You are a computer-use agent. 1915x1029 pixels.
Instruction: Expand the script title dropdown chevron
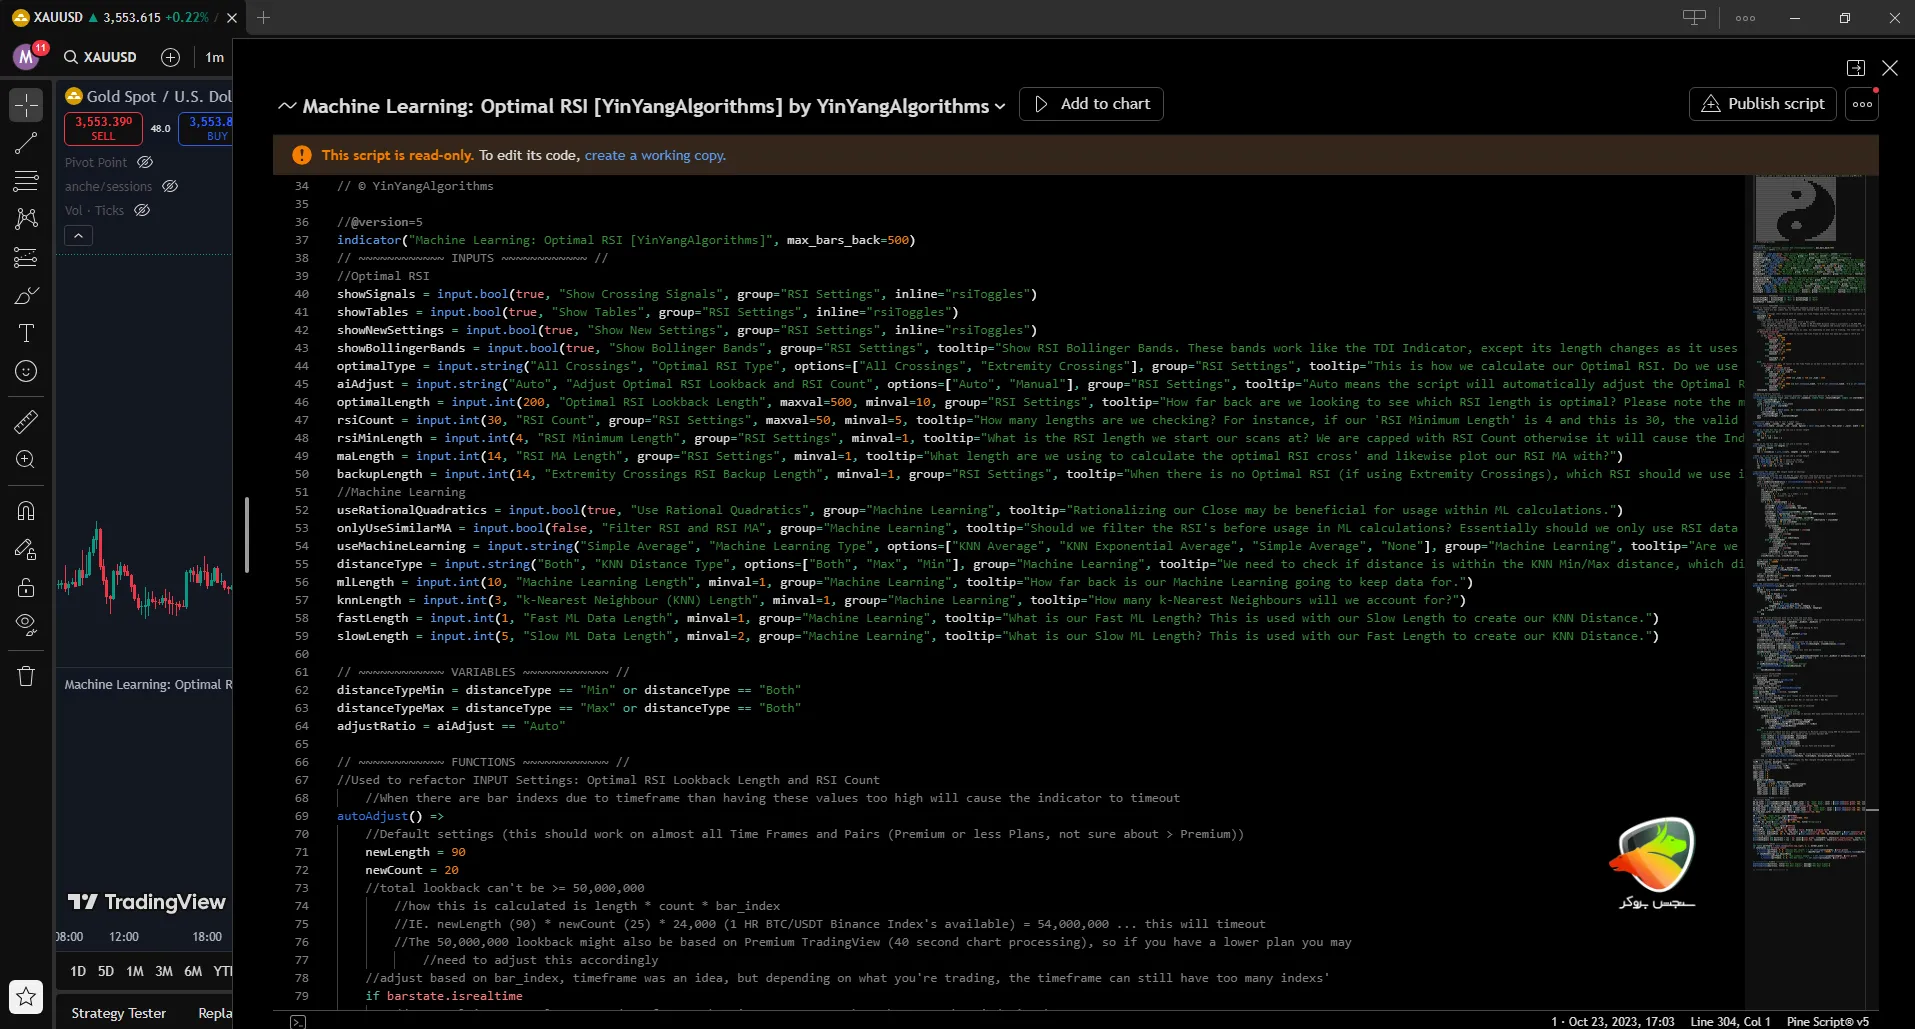(x=1000, y=106)
